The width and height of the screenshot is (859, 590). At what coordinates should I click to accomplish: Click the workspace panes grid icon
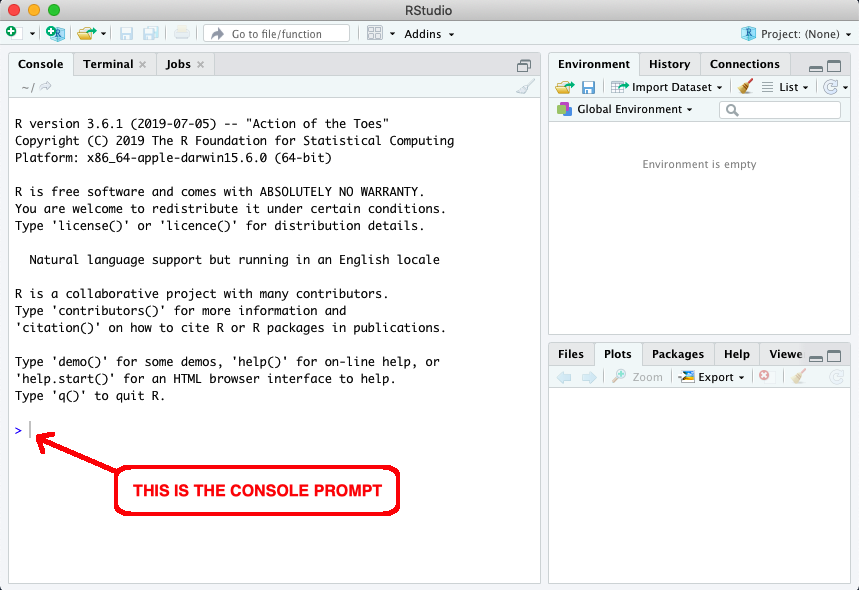pyautogui.click(x=375, y=33)
